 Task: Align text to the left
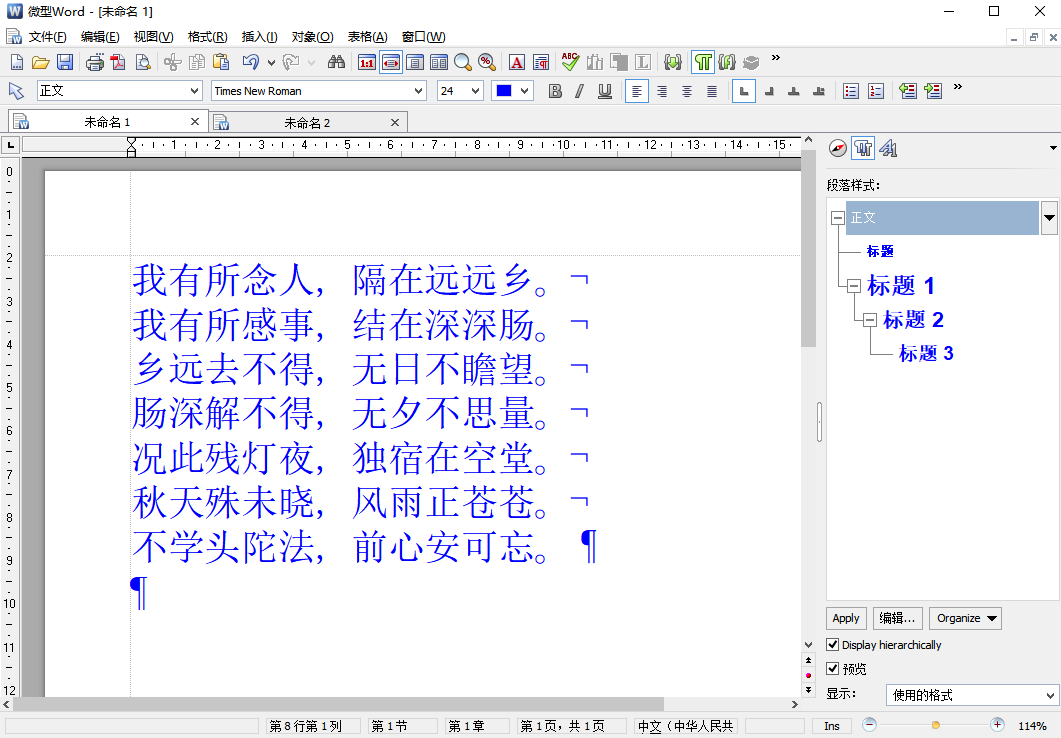(x=637, y=91)
